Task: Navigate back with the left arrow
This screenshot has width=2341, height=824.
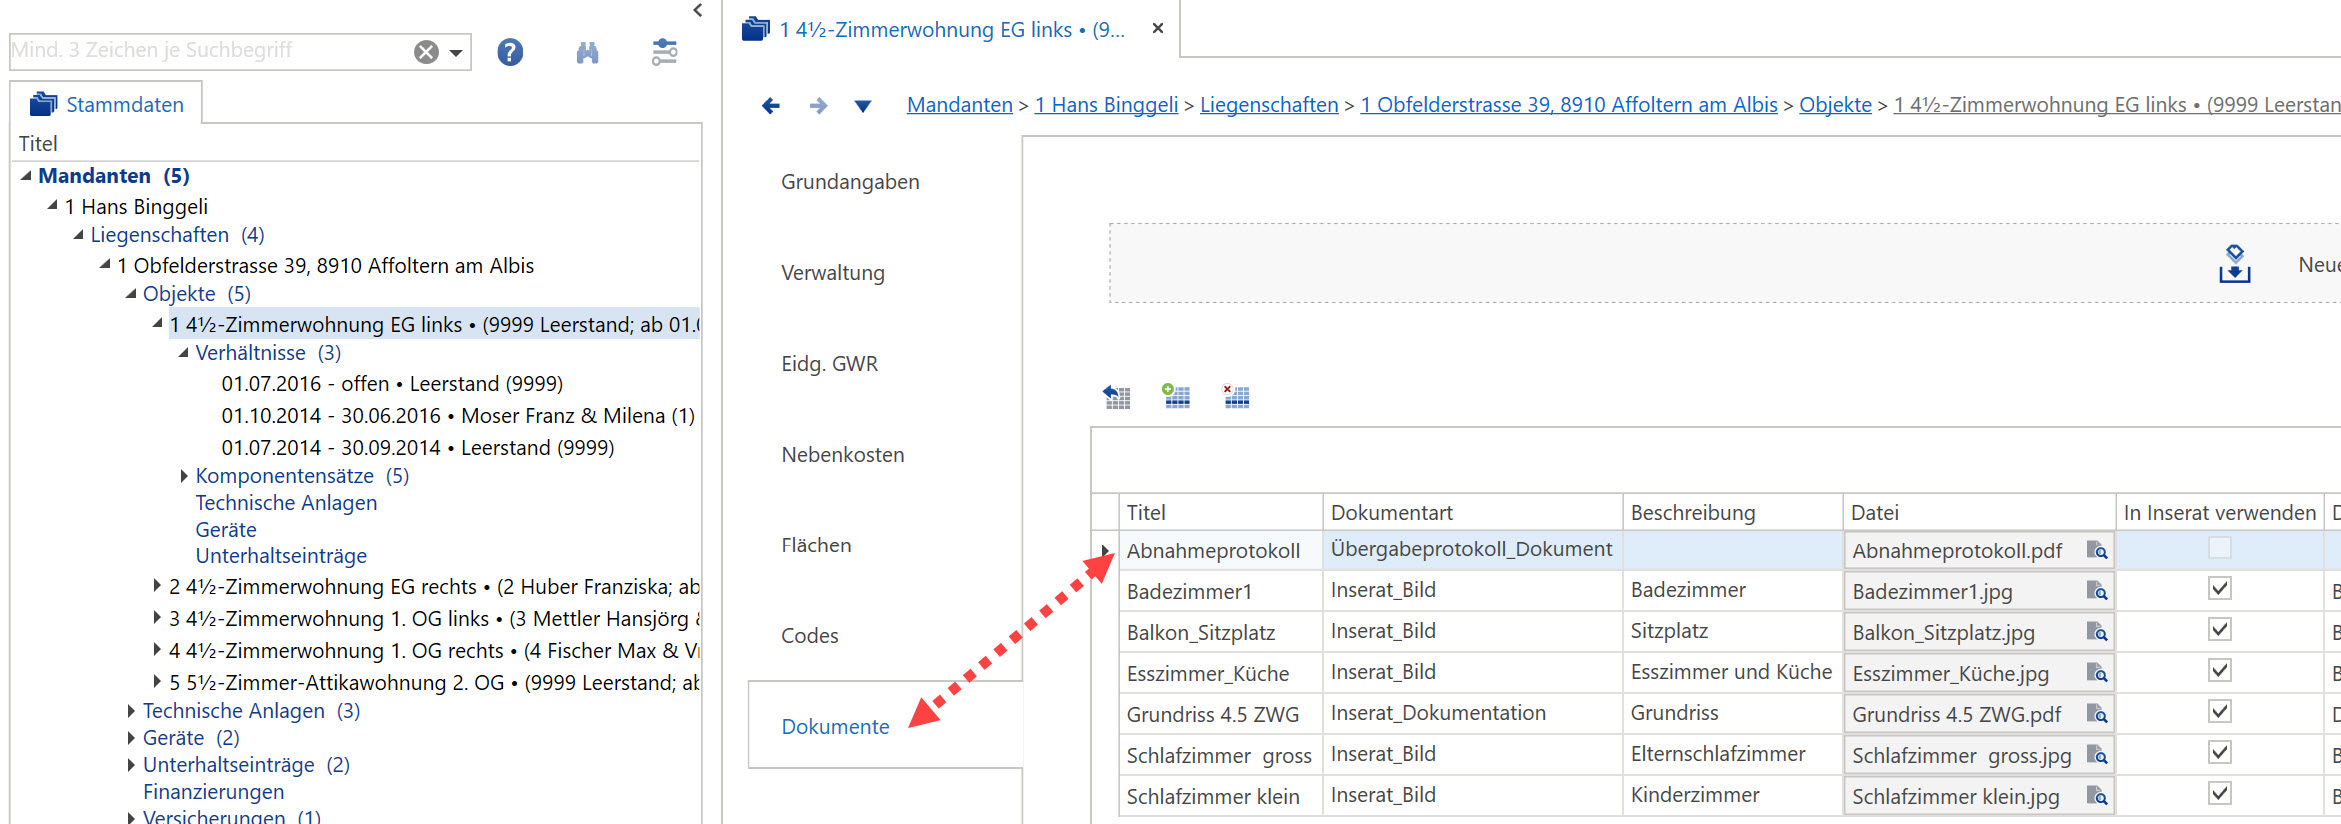Action: point(770,105)
